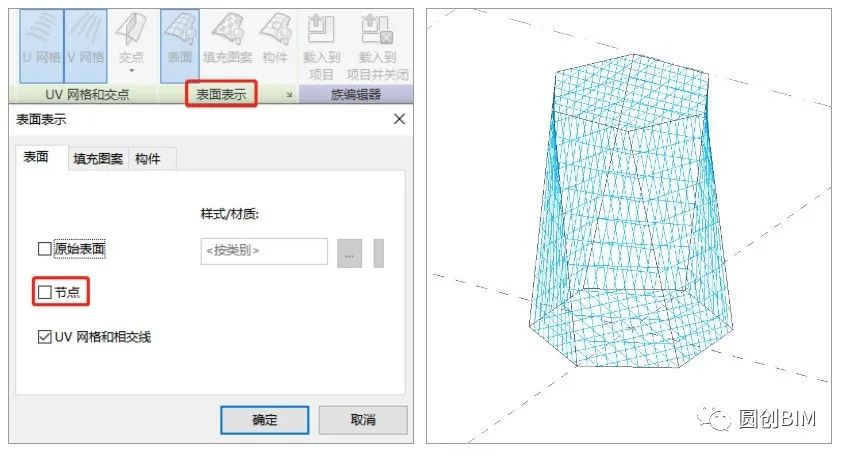
Task: Toggle the V 网格 ribbon tool
Action: (x=86, y=46)
